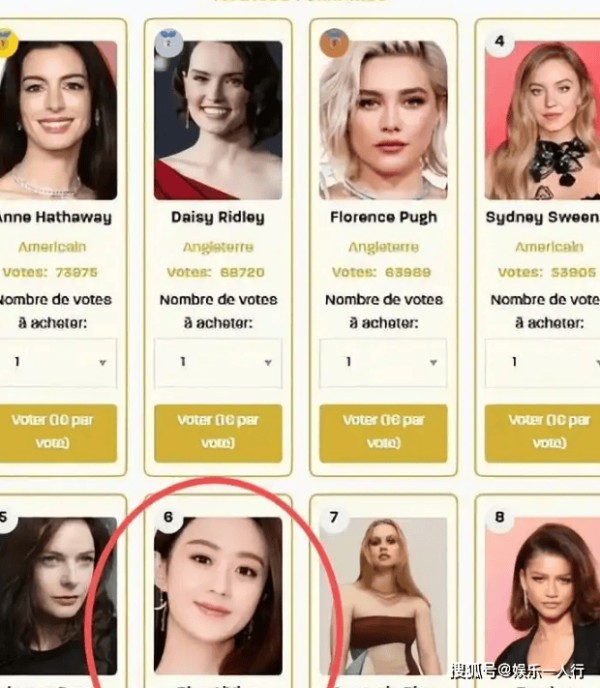600x688 pixels.
Task: Open Daisy Ridley portrait photo
Action: click(x=218, y=120)
